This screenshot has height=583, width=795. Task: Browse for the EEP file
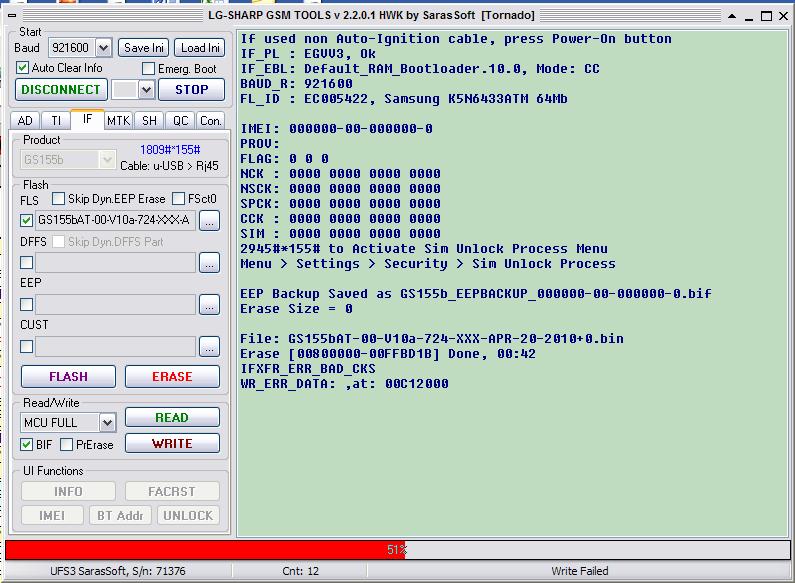(x=209, y=305)
